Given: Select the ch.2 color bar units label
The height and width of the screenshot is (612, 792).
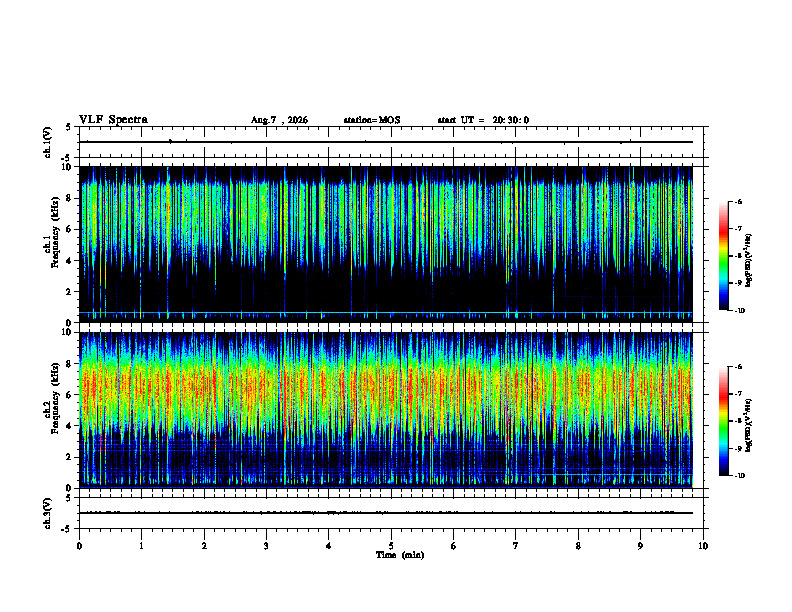Looking at the screenshot, I should click(749, 425).
